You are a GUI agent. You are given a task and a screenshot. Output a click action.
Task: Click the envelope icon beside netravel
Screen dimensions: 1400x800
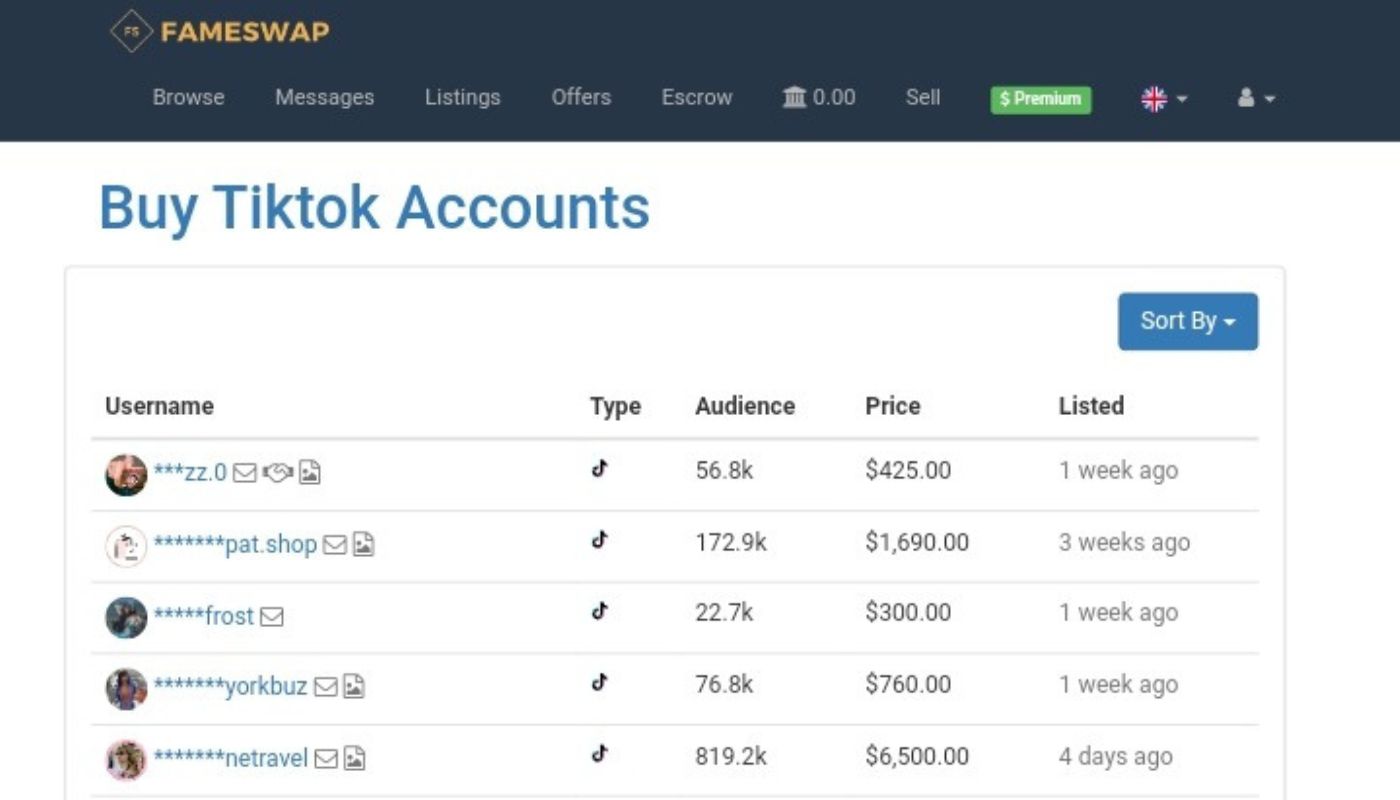(x=326, y=759)
